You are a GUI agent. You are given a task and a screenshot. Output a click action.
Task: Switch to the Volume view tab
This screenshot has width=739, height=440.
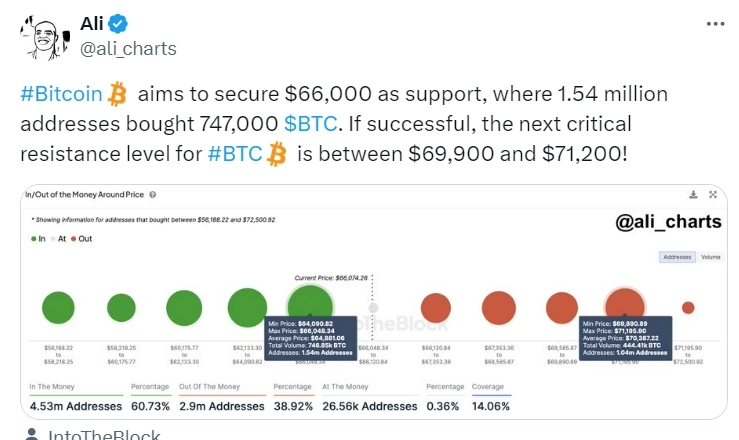709,257
